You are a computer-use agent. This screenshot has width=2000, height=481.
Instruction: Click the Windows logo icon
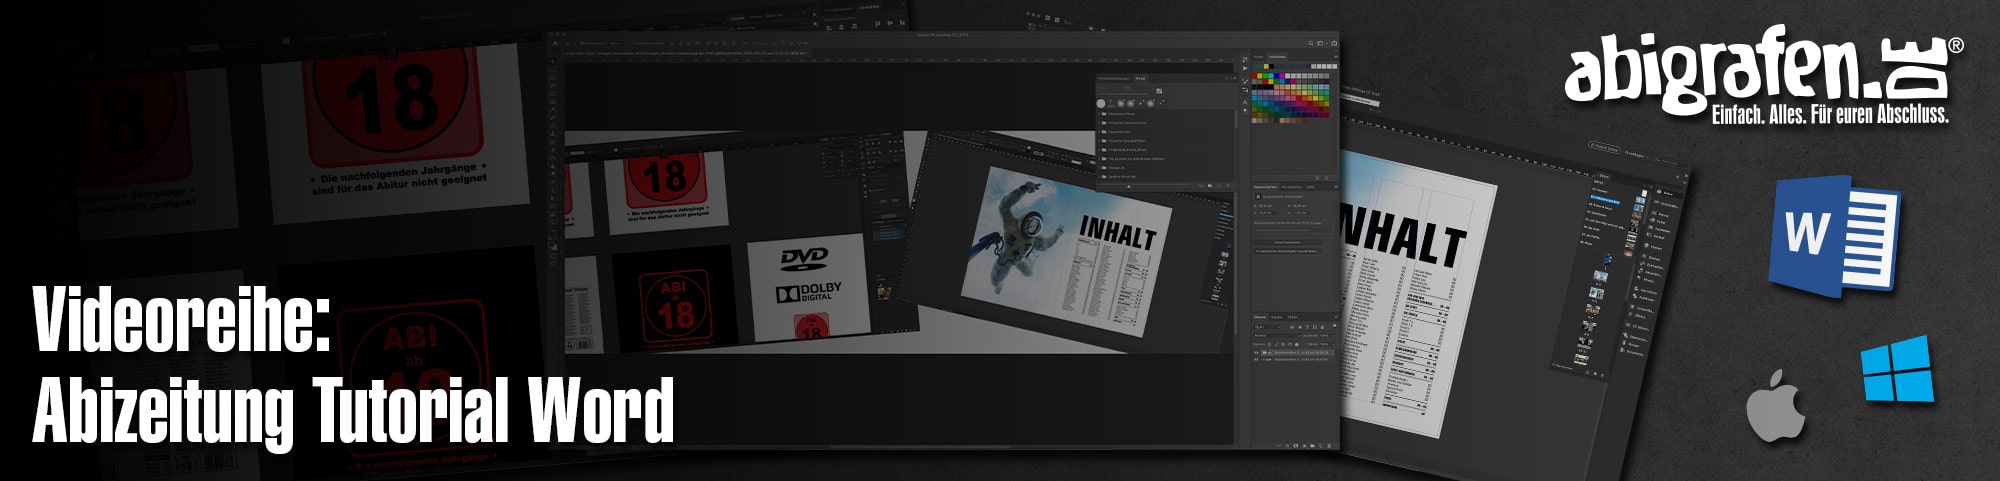click(x=1897, y=370)
